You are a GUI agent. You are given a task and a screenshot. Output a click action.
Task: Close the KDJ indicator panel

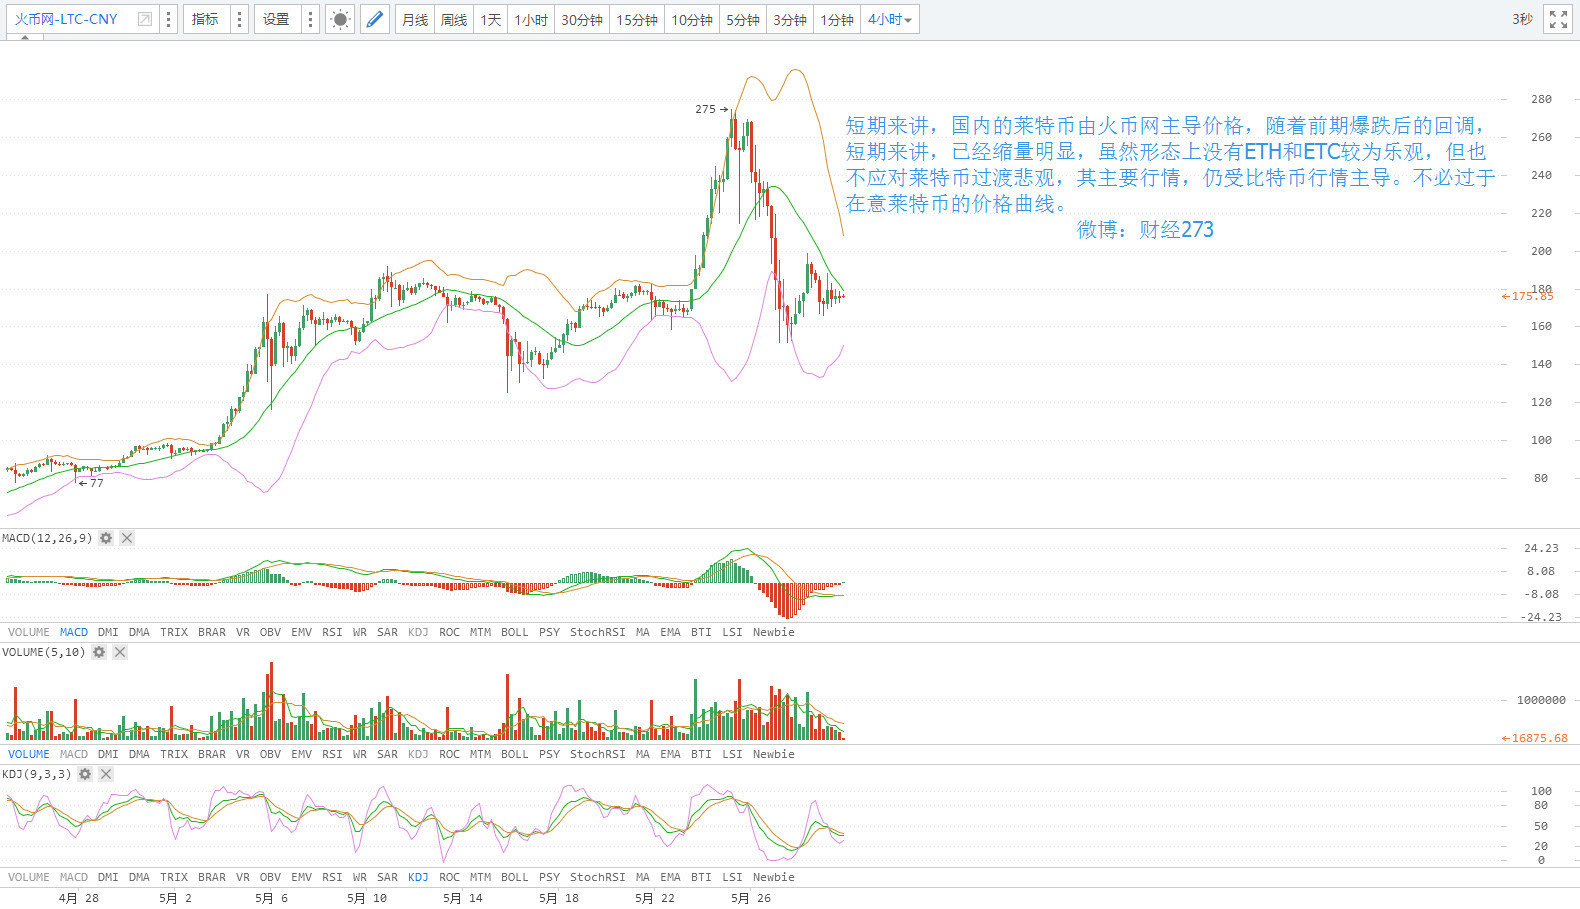tap(106, 774)
